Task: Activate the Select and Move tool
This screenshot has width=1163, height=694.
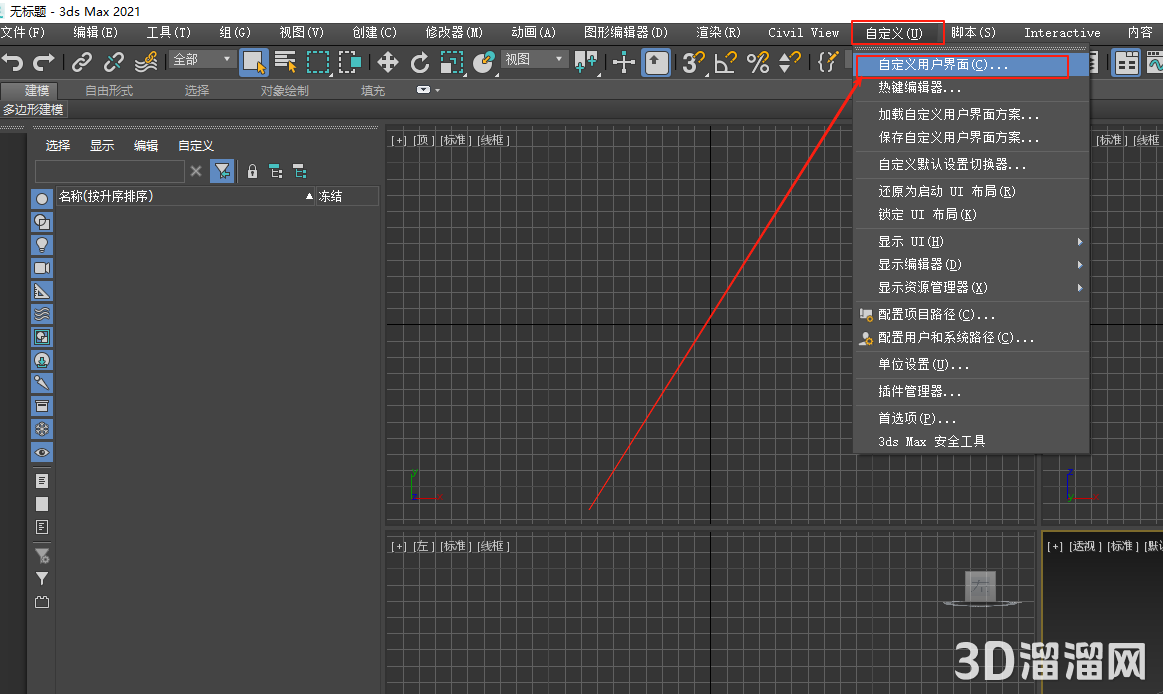Action: (x=388, y=62)
